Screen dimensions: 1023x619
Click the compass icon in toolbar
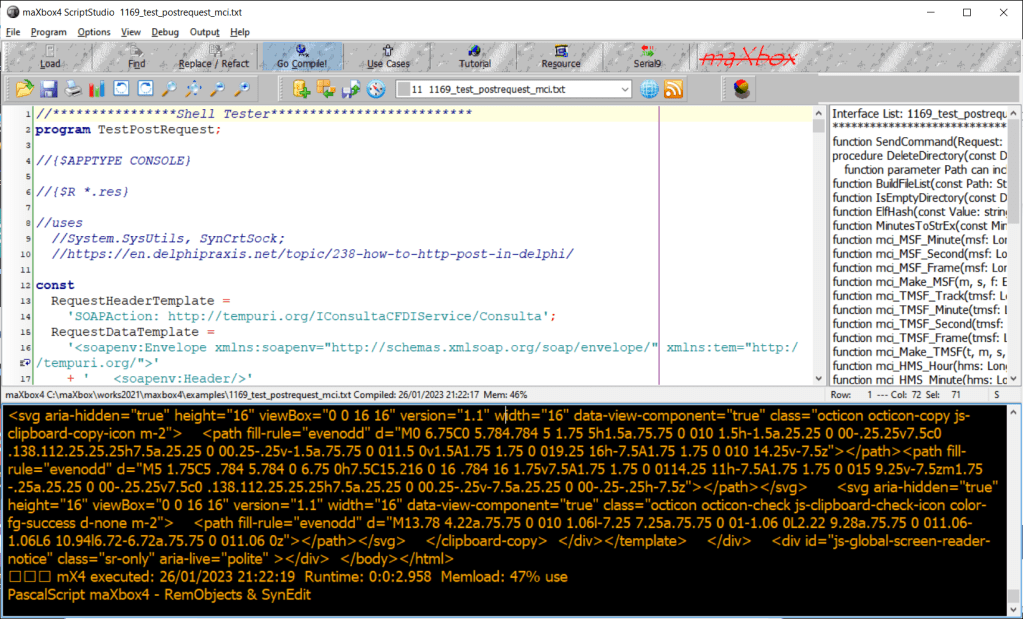tap(376, 89)
